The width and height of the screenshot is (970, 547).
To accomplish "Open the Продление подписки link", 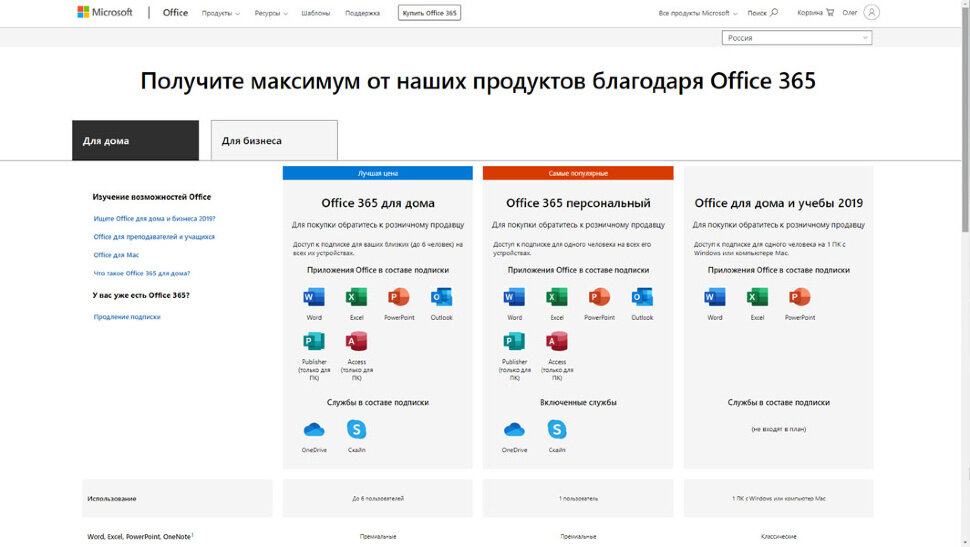I will coord(127,317).
